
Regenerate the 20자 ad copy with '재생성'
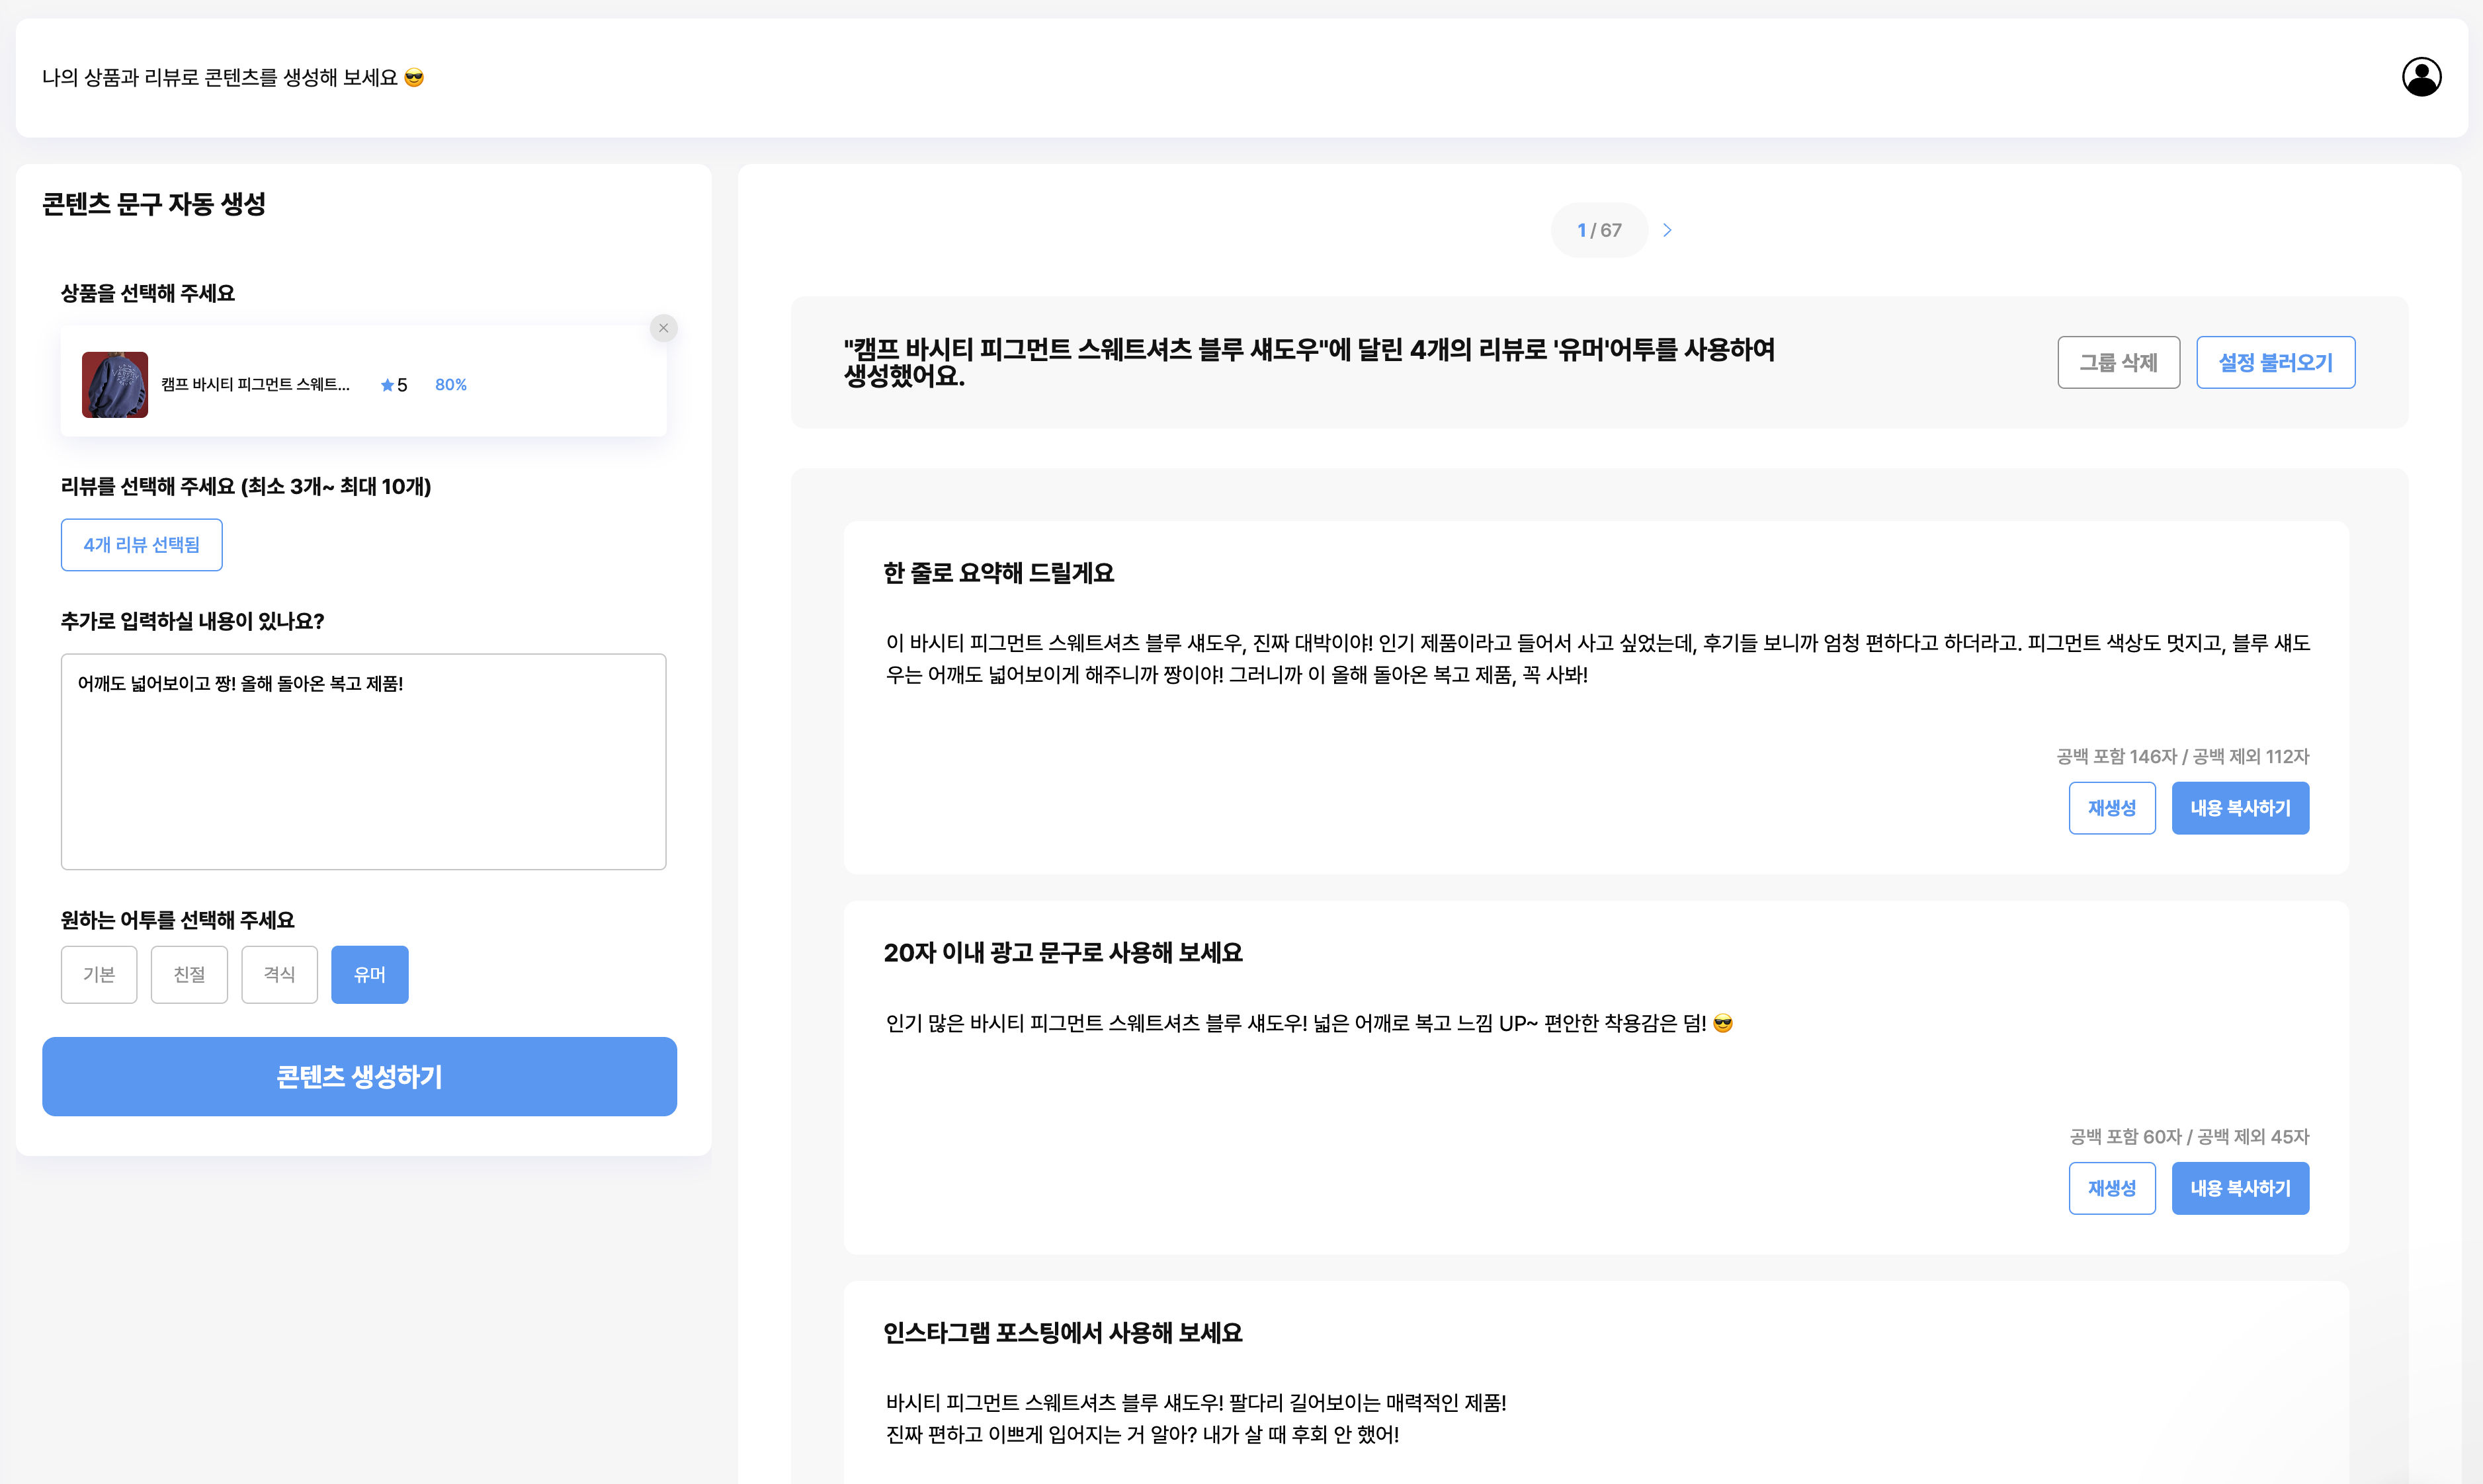point(2112,1188)
